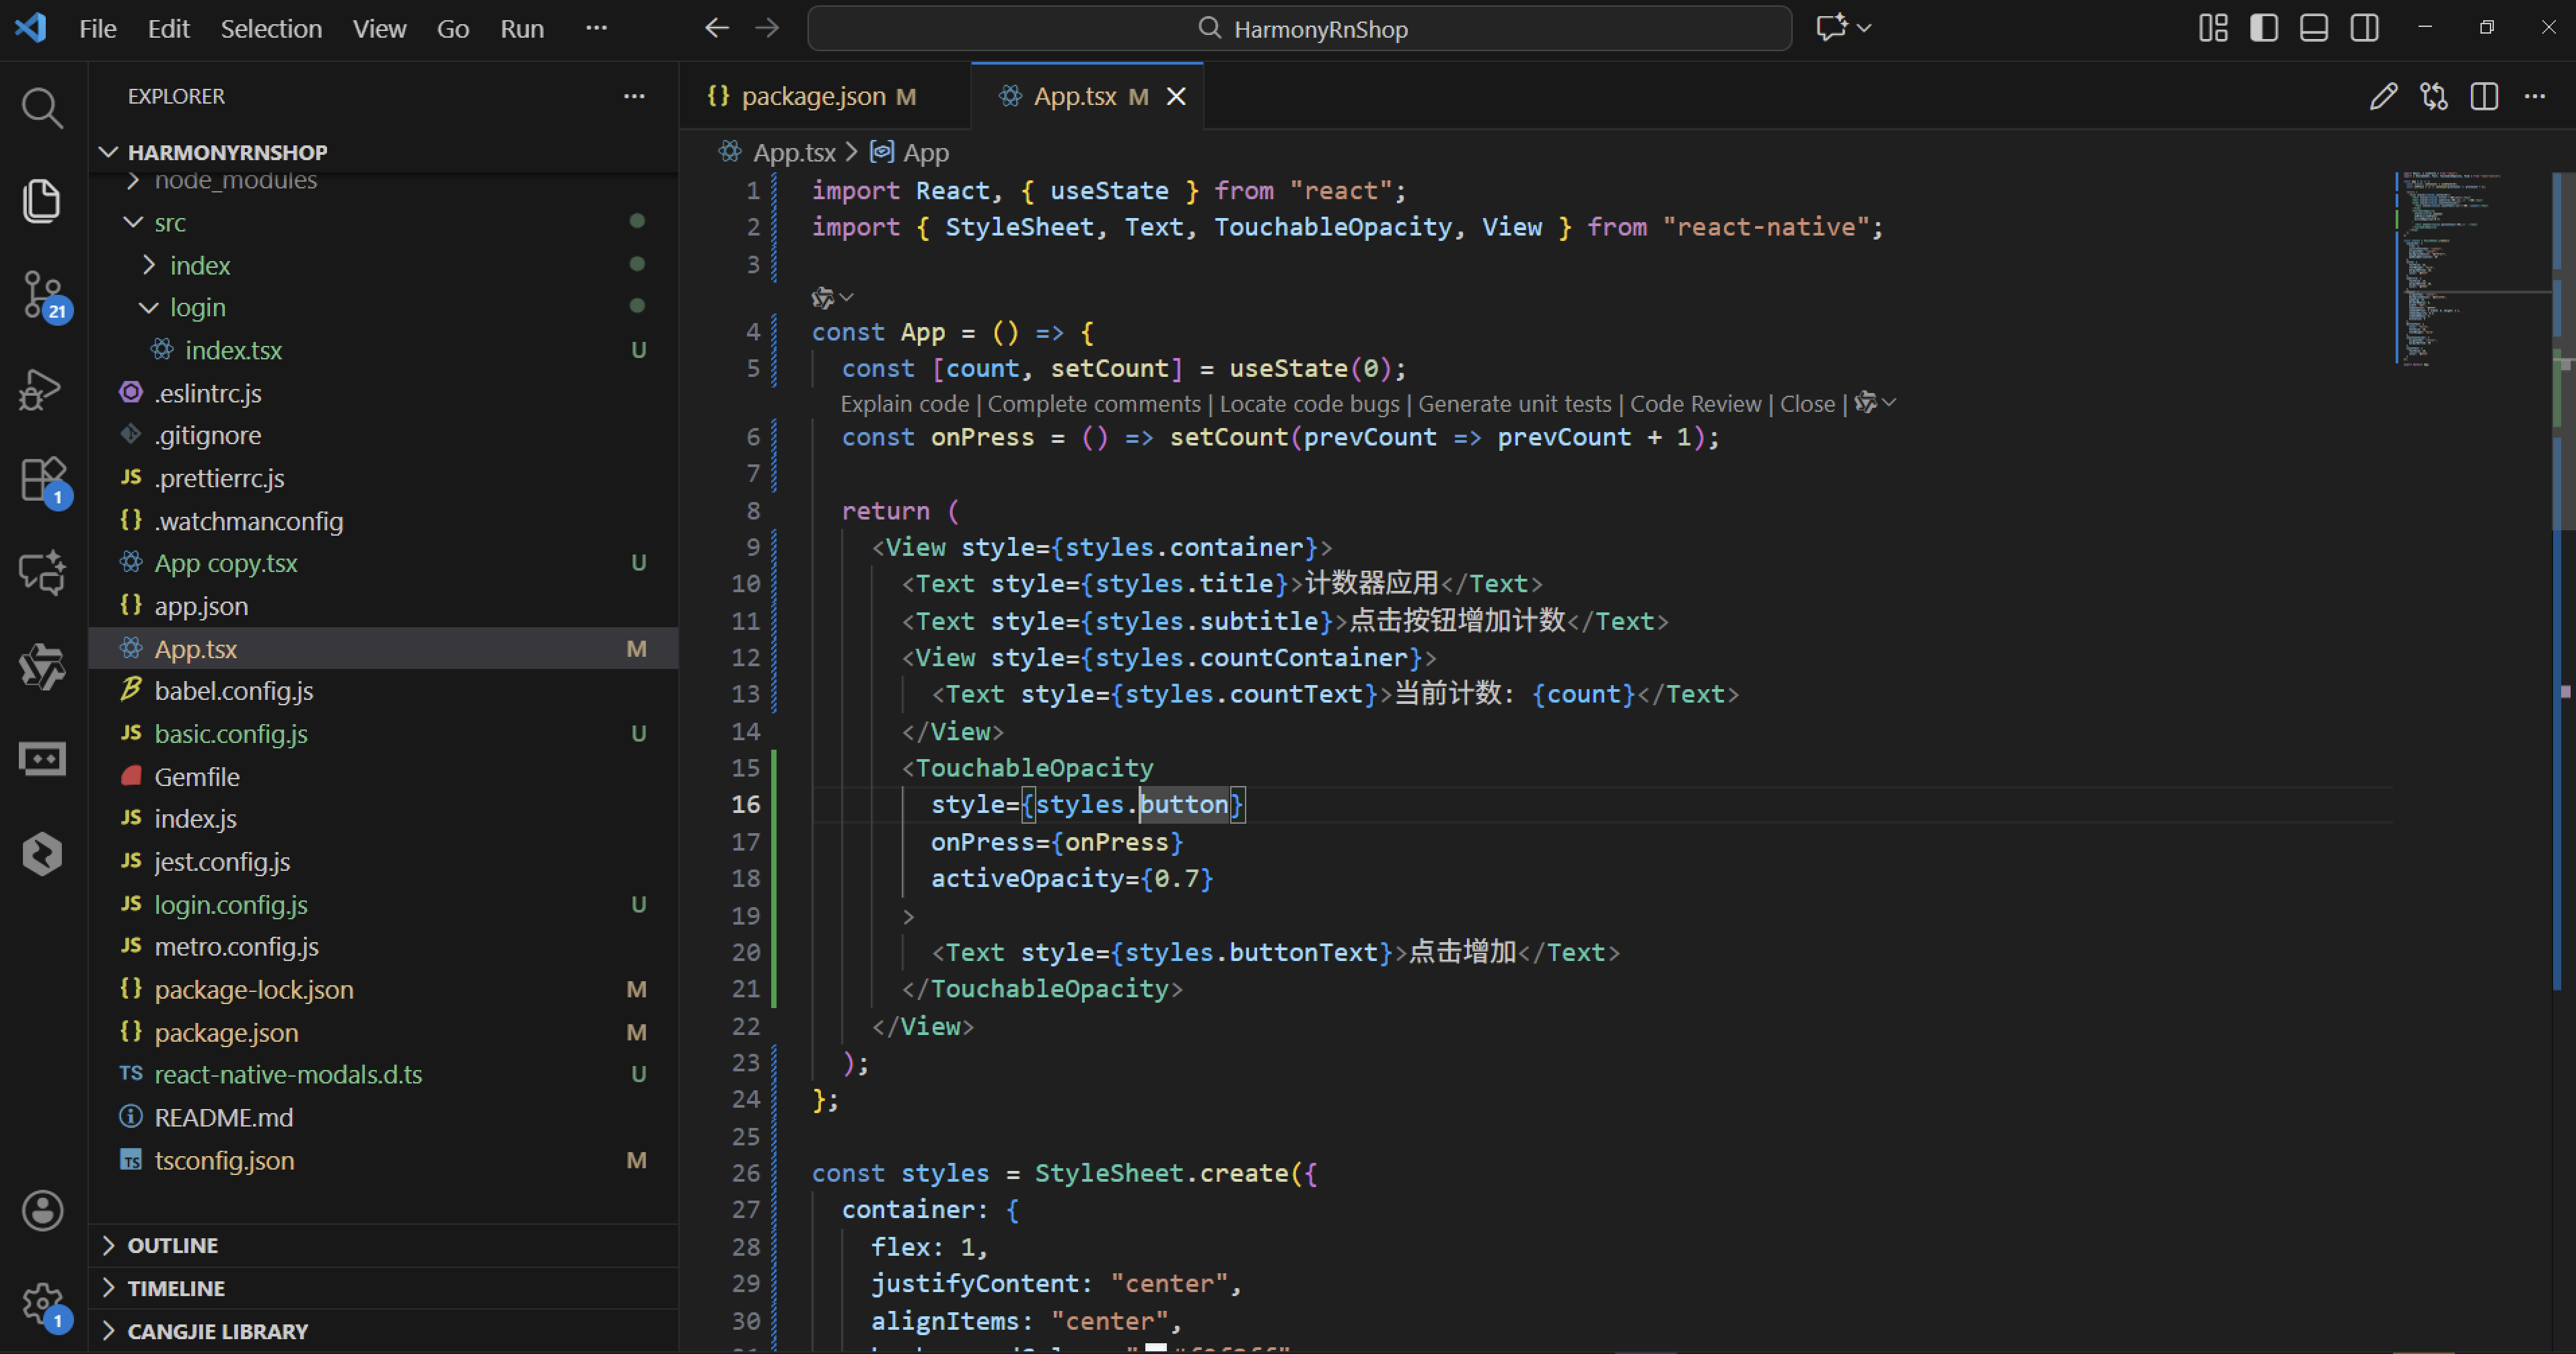Toggle the bottom panel visibility
Screen dimensions: 2576x1354
(2314, 28)
